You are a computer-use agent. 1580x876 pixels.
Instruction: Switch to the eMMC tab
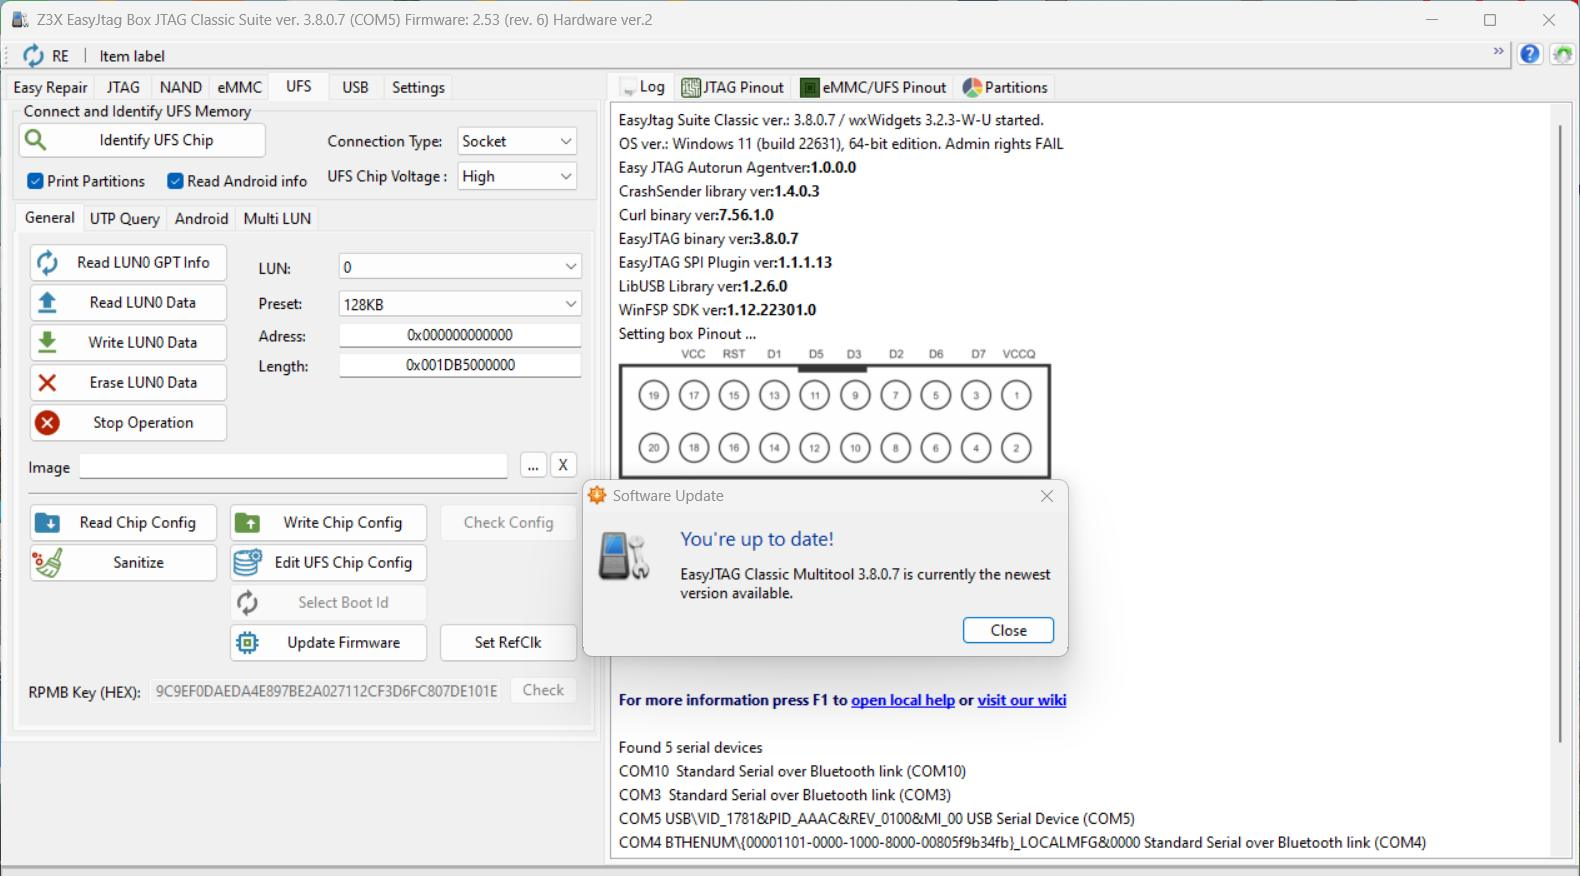point(240,88)
